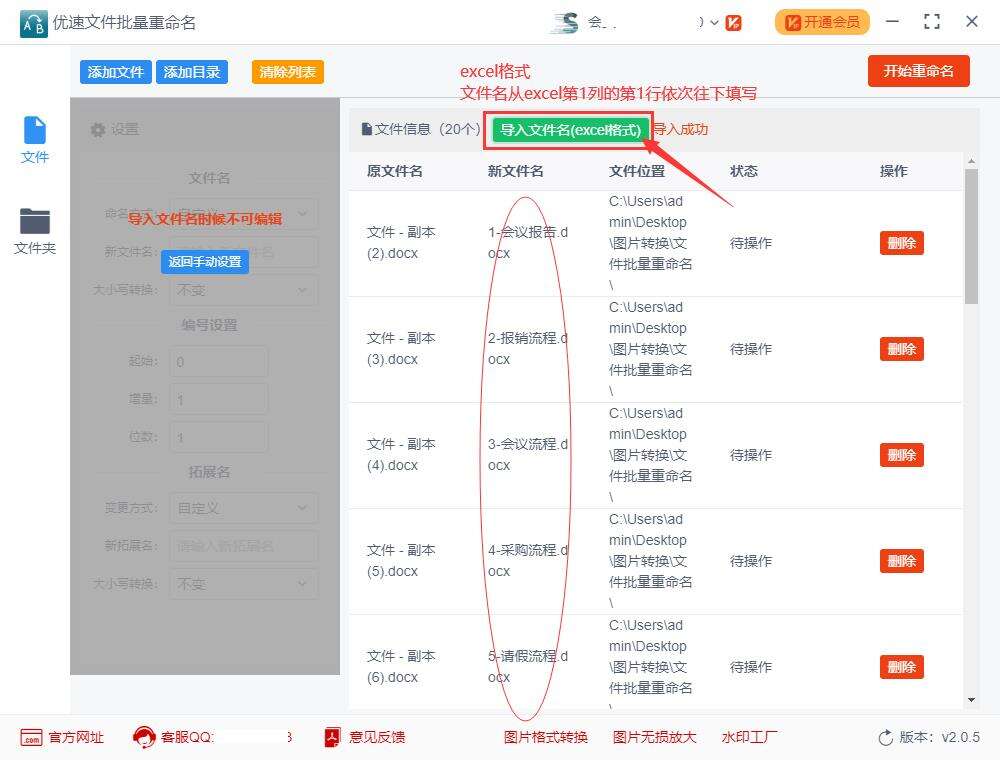Click the 添加文件 button
The width and height of the screenshot is (1000, 760).
tap(115, 72)
